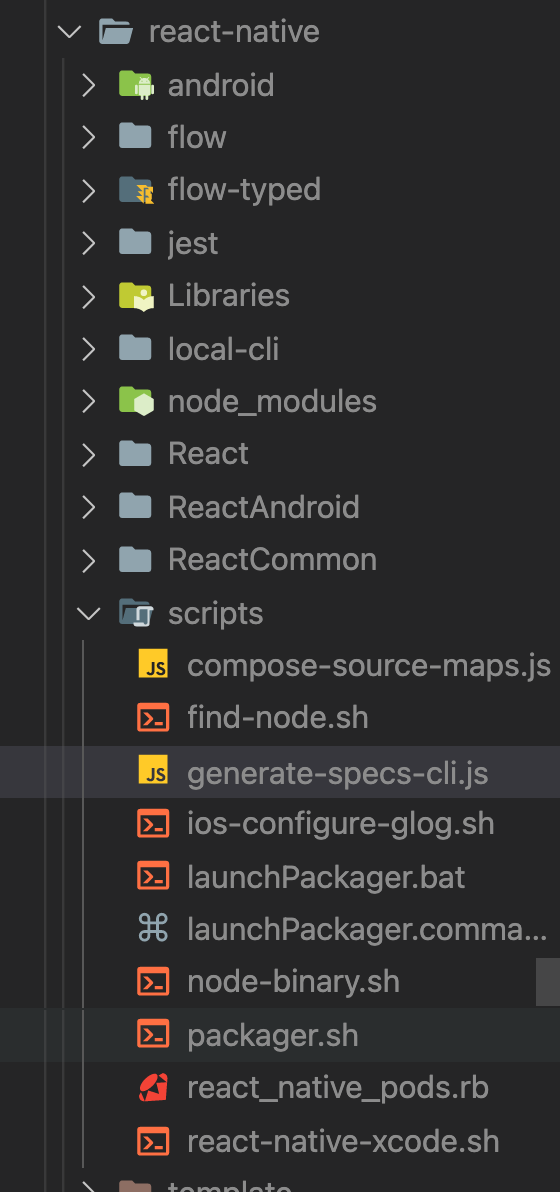Collapse the scripts folder chevron

click(89, 613)
